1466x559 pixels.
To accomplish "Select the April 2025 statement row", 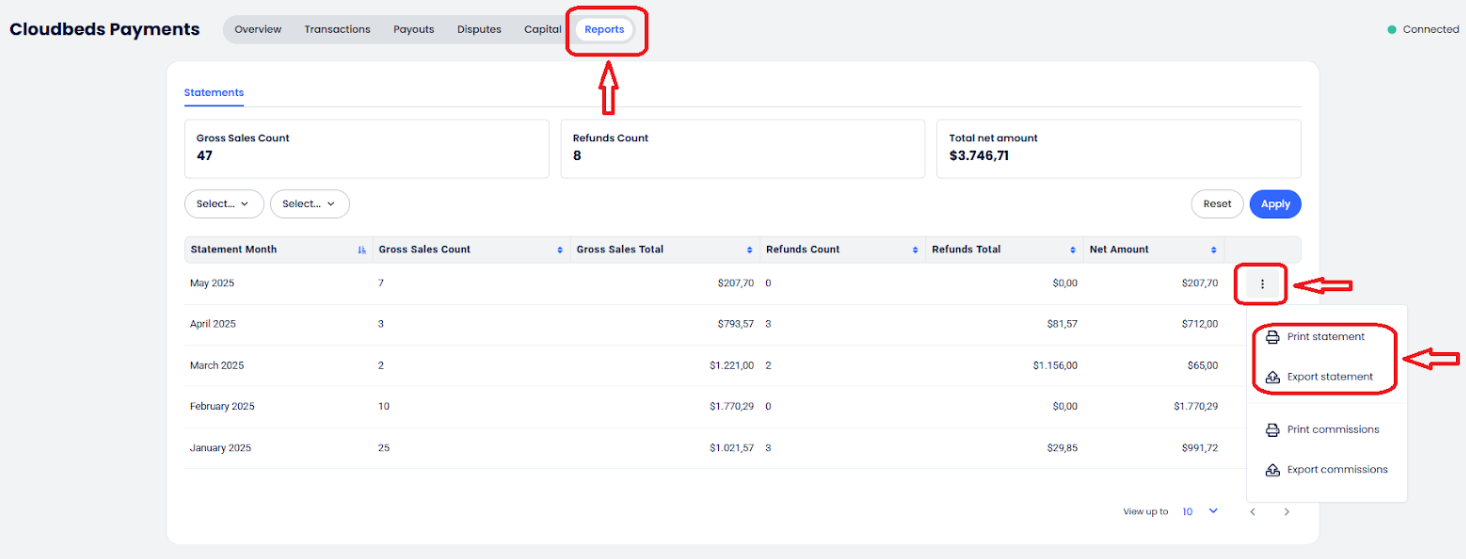I will 213,325.
